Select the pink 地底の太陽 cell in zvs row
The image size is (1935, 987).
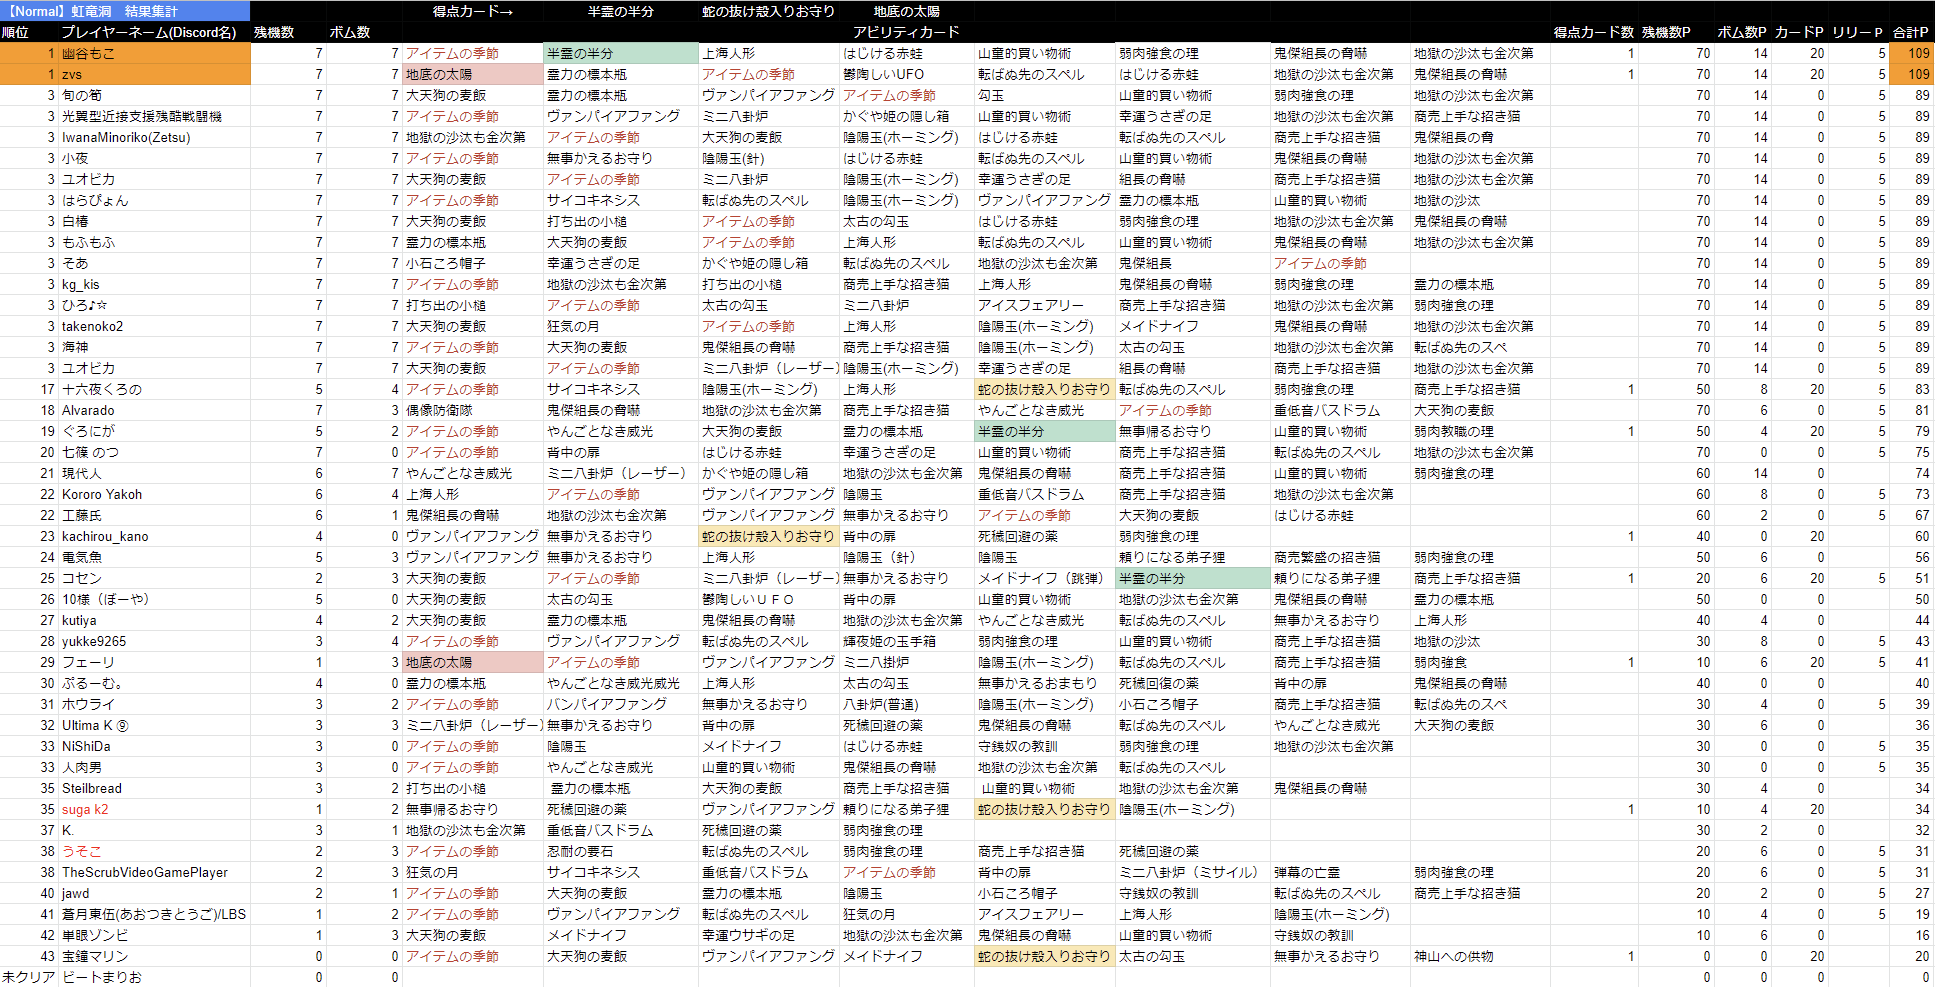(472, 74)
